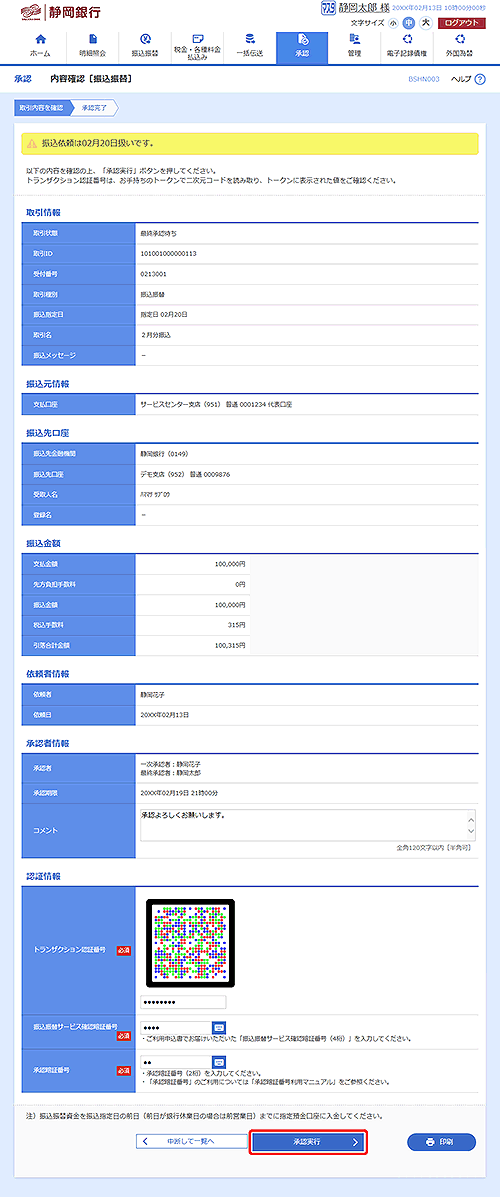Screen dimensions: 500x1197
Task: Open software keyboard for 承認暗証番号
Action: pos(218,1062)
